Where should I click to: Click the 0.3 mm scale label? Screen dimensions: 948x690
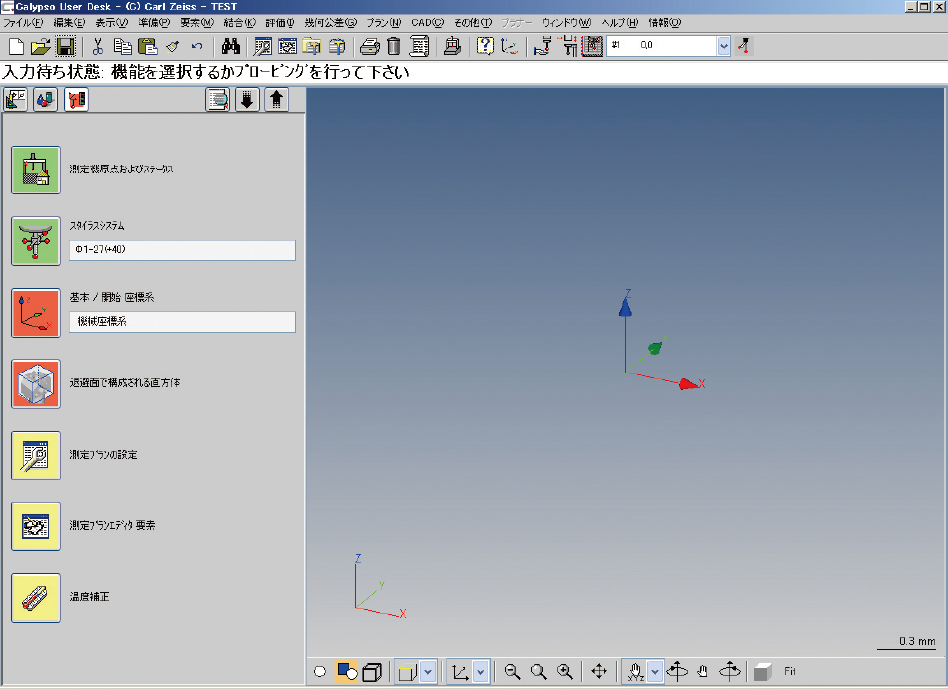tap(917, 641)
